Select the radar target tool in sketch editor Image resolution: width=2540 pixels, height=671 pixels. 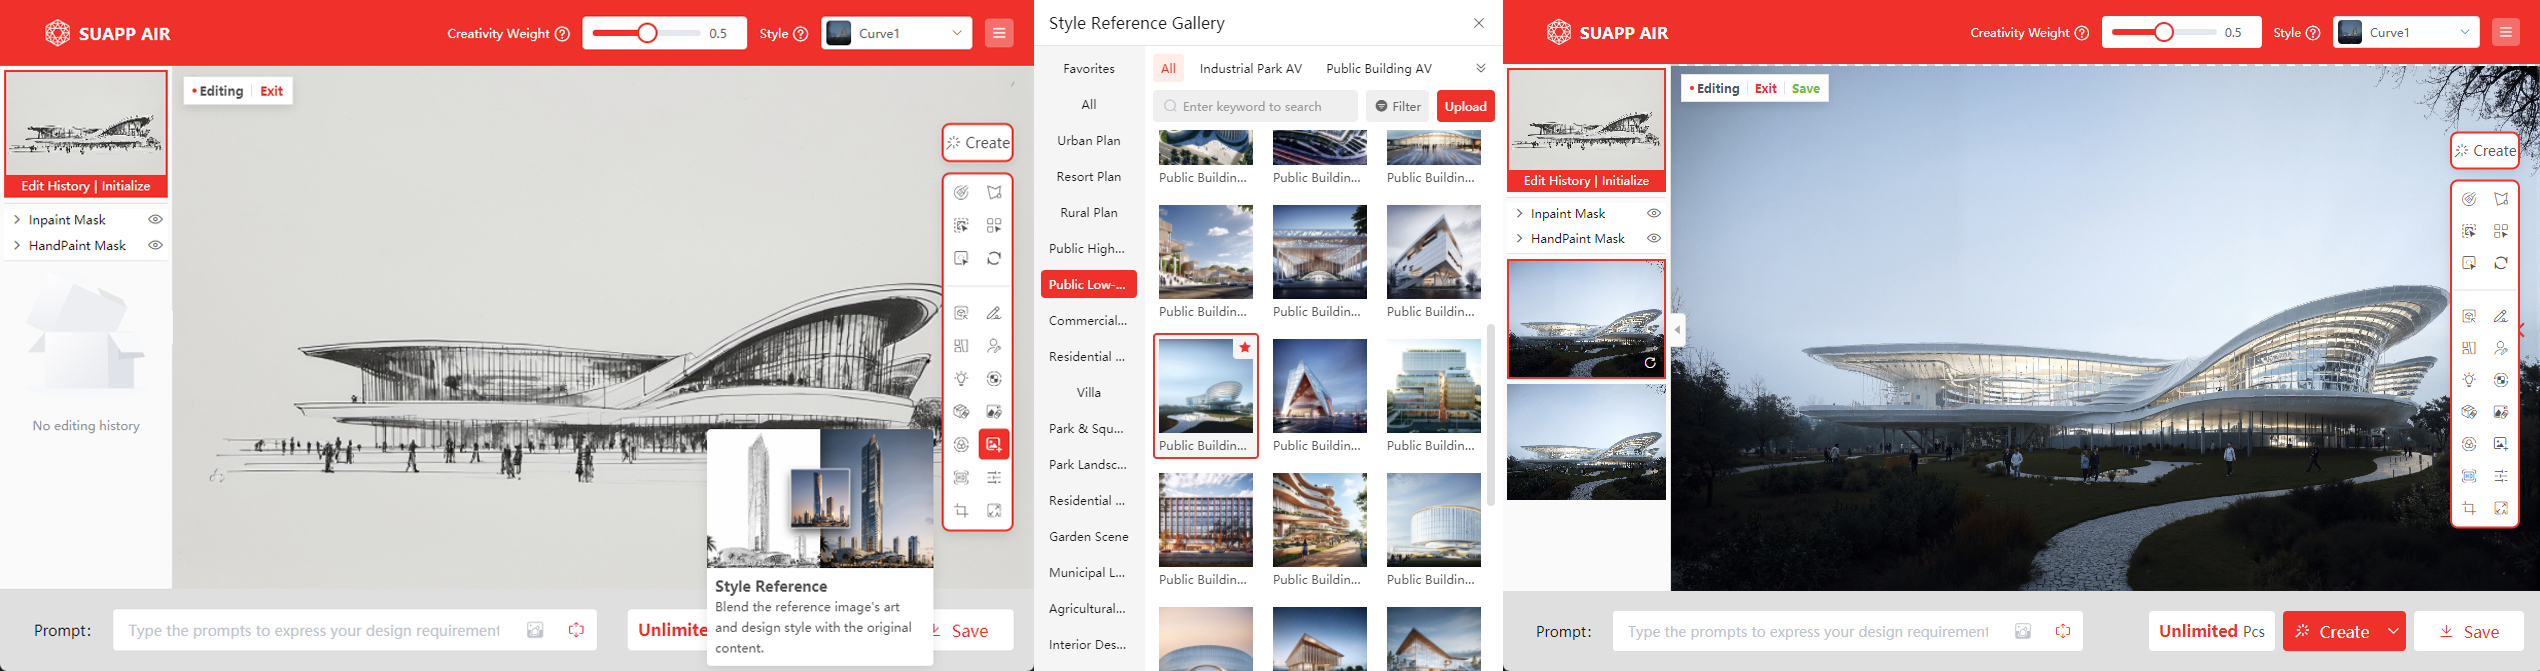961,192
